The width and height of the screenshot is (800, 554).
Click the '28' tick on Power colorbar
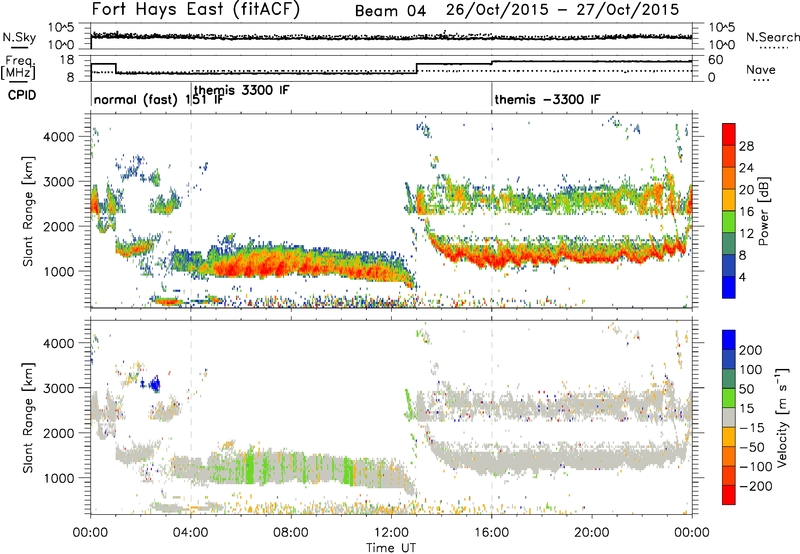pos(746,146)
